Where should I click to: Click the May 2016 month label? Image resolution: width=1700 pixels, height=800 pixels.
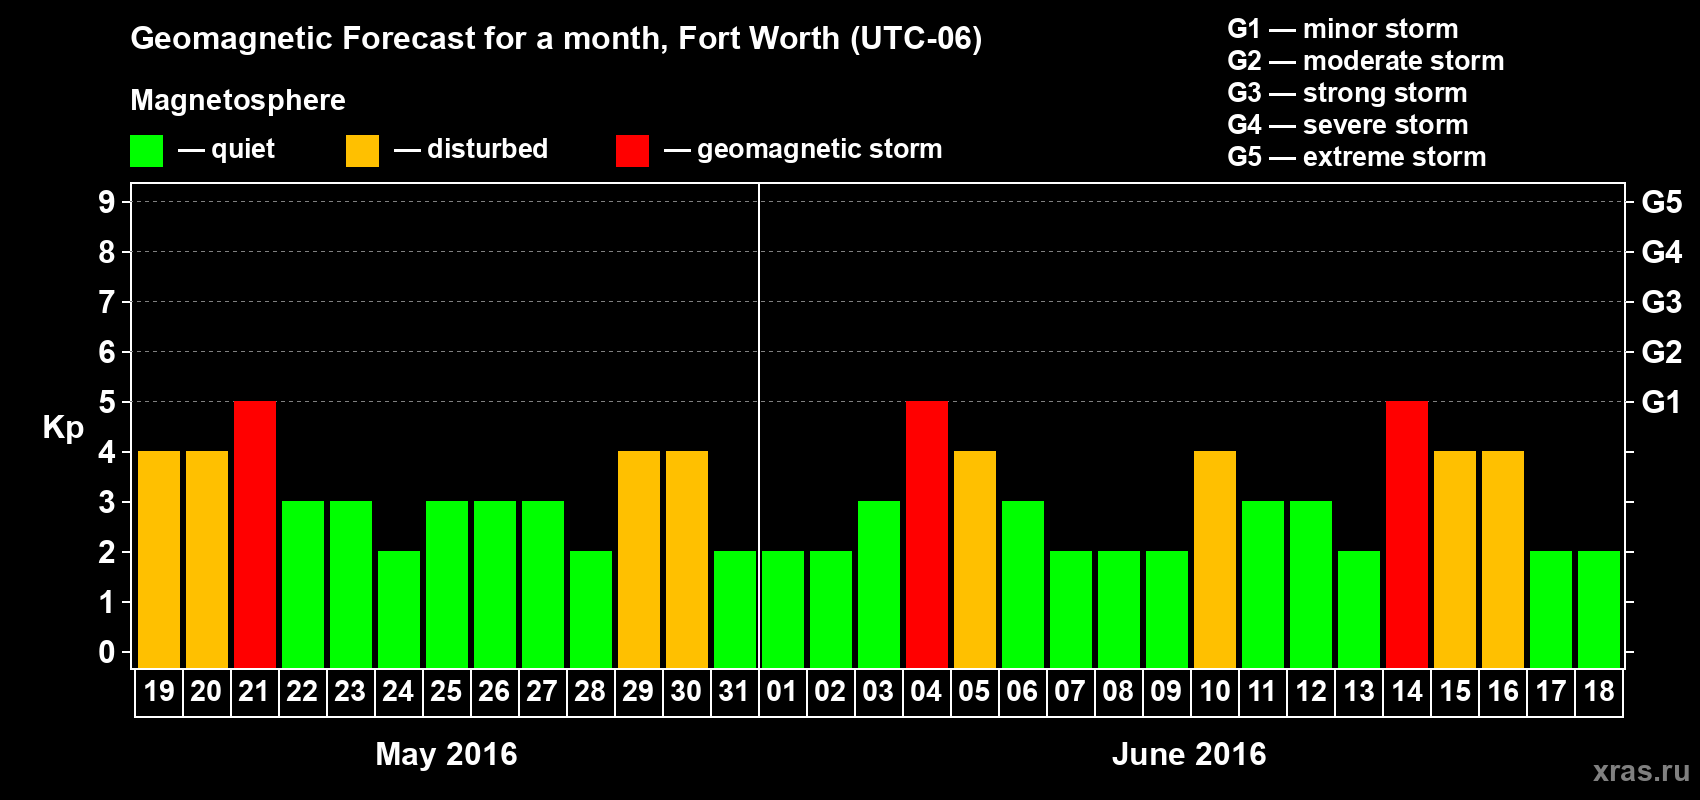pyautogui.click(x=446, y=754)
